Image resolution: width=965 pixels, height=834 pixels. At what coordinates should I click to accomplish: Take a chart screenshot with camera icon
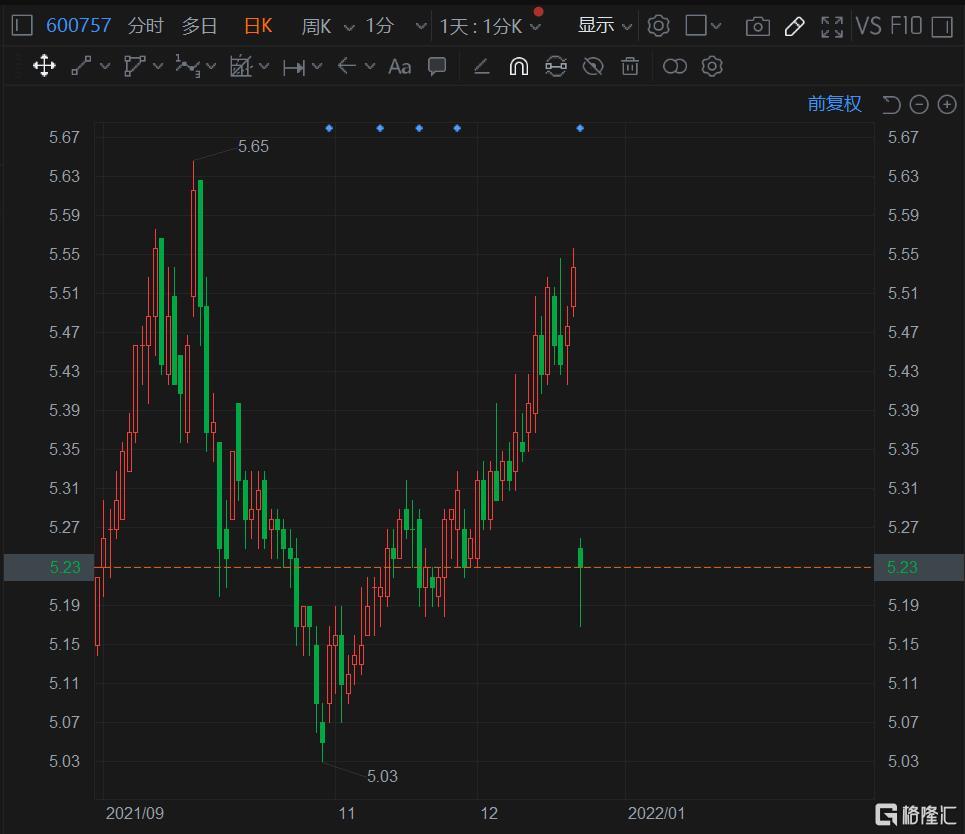coord(758,26)
